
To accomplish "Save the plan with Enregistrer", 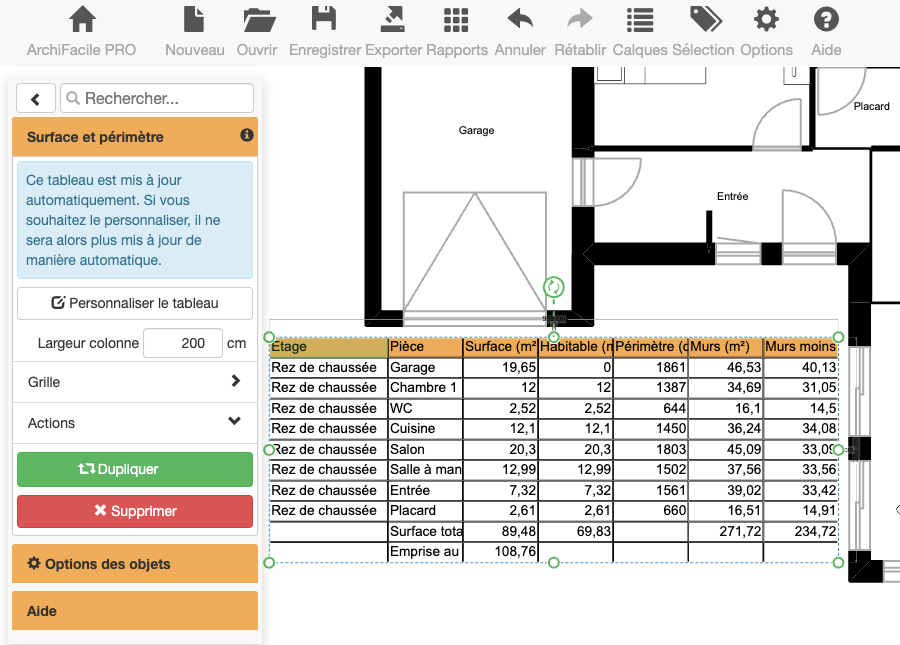I will click(324, 20).
